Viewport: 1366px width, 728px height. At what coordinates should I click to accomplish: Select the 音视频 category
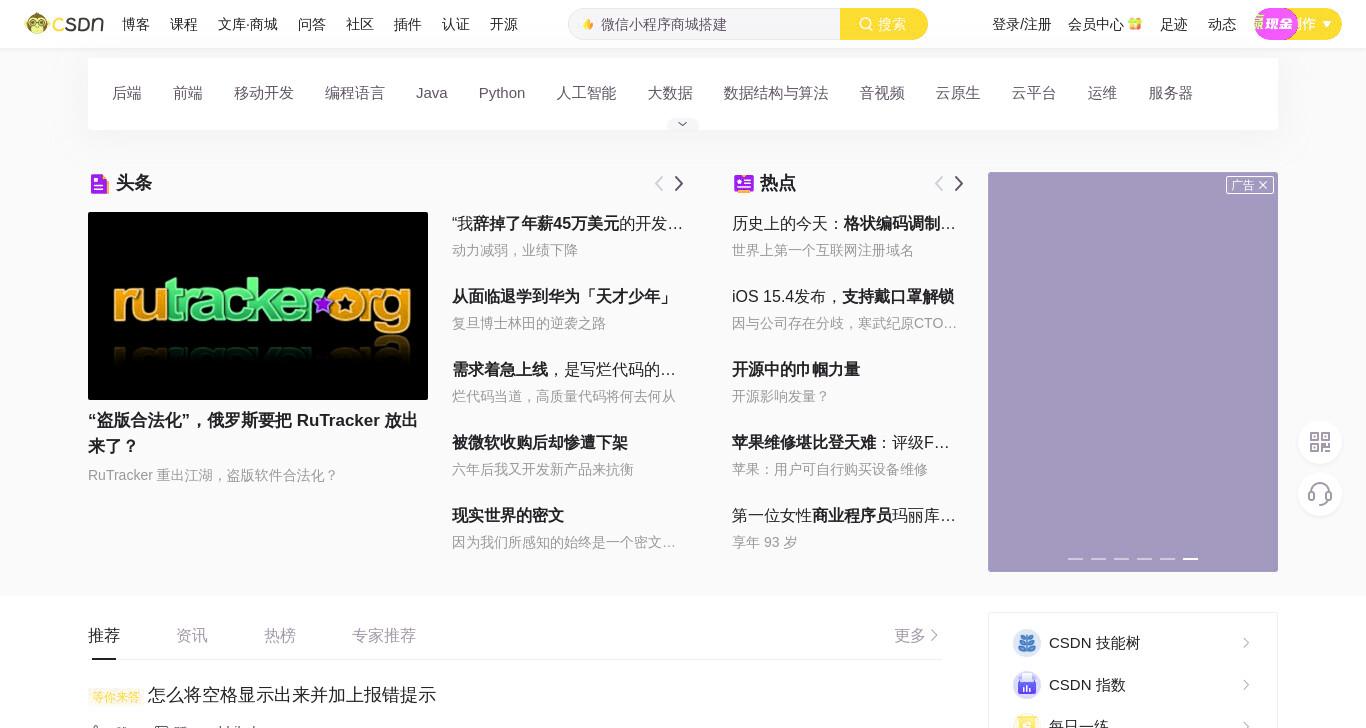click(x=882, y=93)
